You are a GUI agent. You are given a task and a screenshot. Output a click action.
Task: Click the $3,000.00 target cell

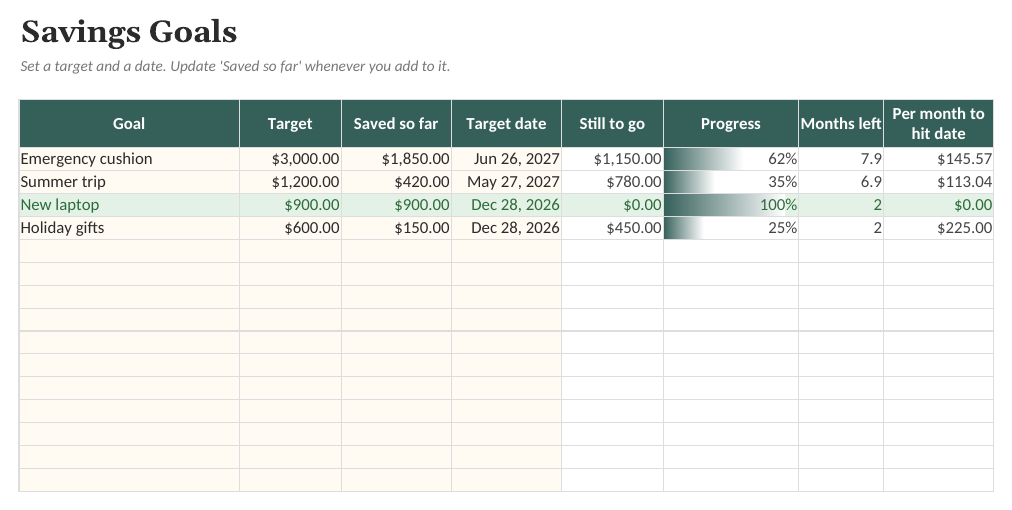(290, 159)
